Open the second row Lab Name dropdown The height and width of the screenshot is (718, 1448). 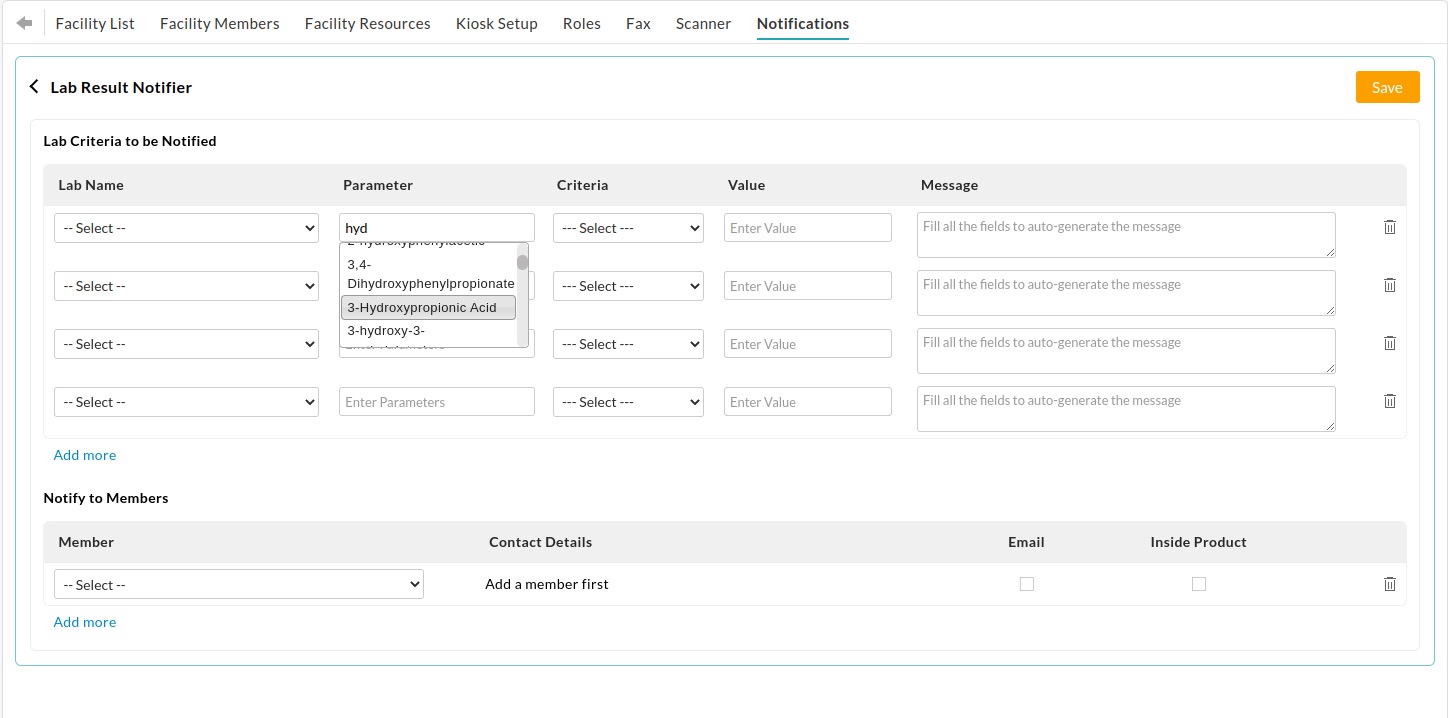186,285
